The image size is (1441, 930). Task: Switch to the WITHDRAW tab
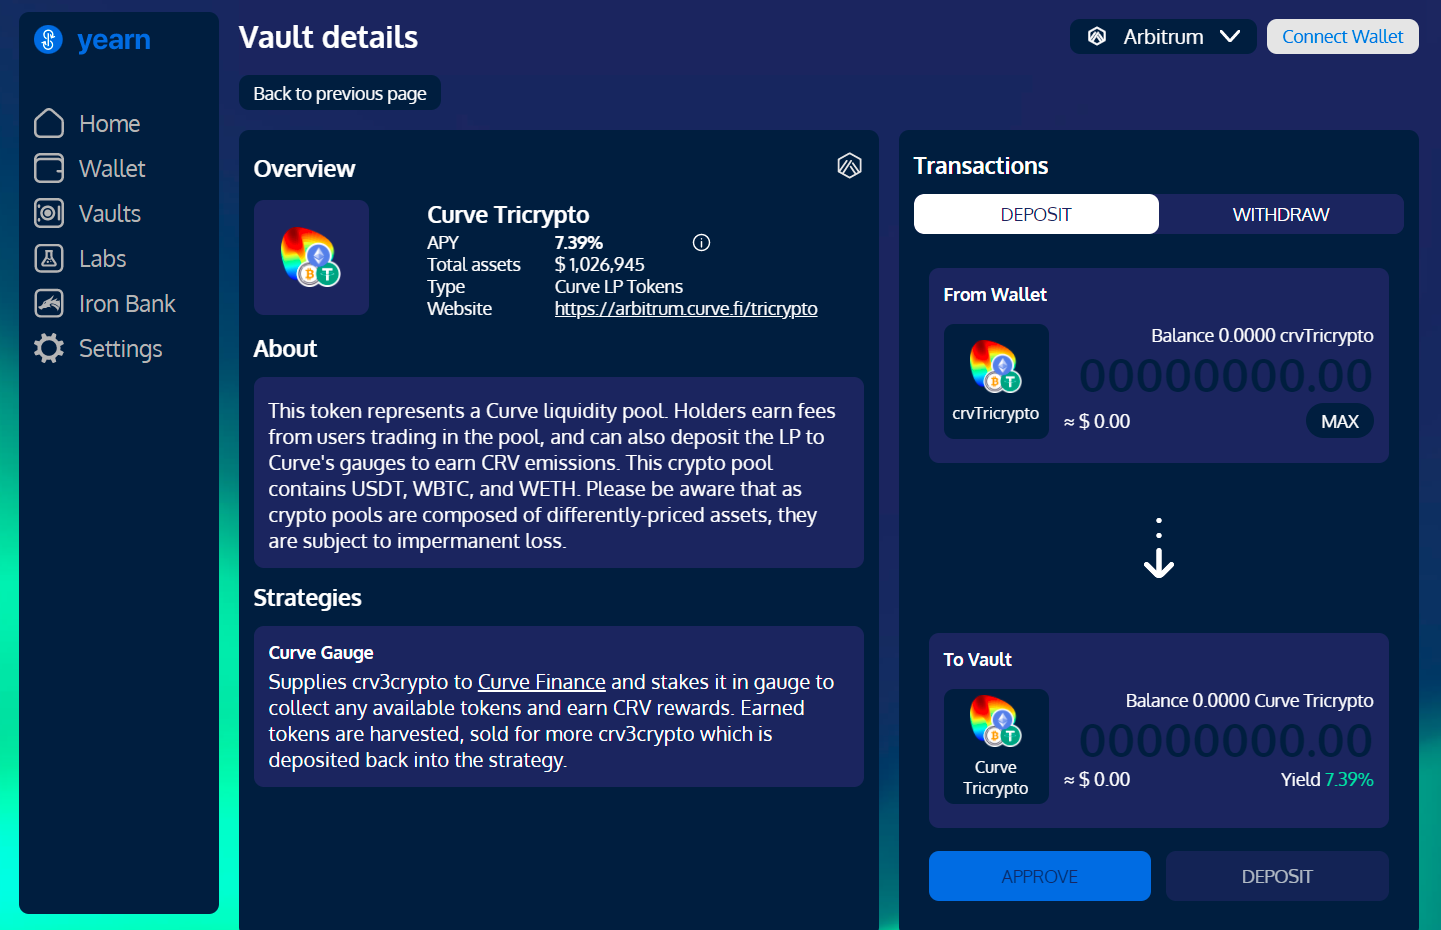(x=1280, y=214)
